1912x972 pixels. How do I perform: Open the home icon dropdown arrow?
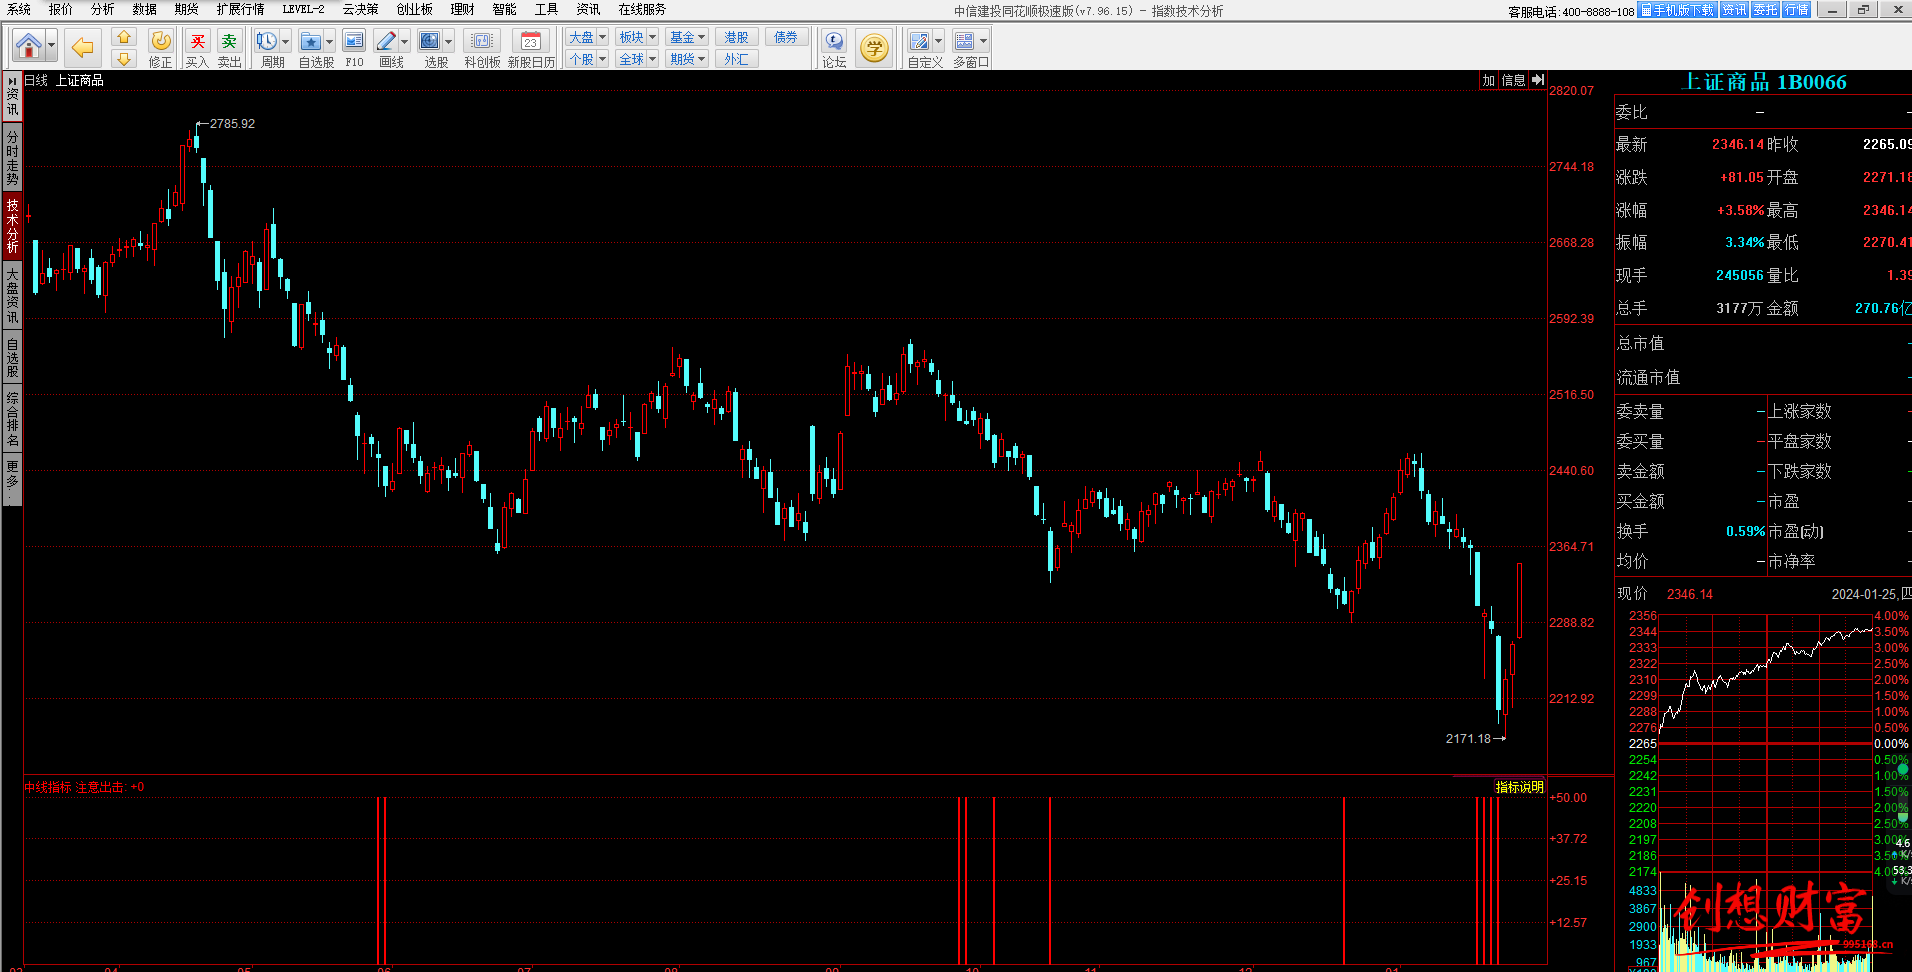[x=52, y=46]
